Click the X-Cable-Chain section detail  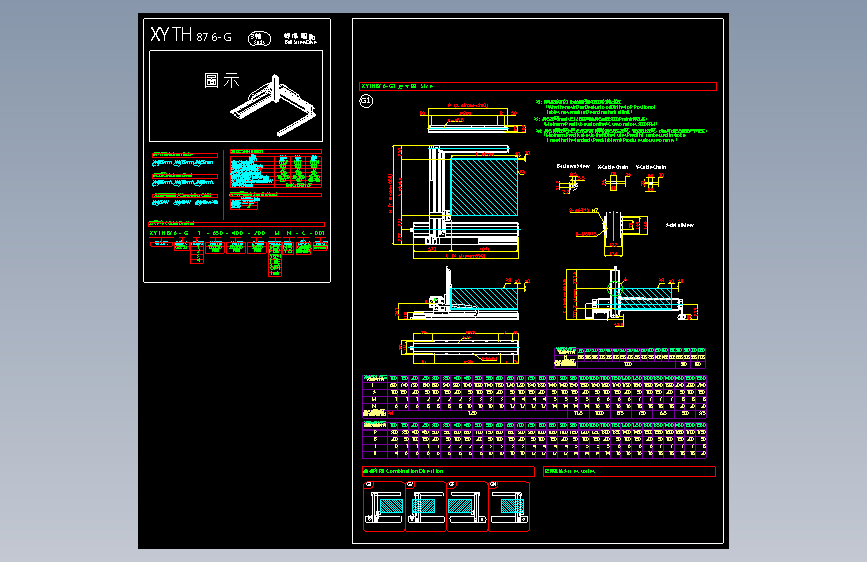613,178
